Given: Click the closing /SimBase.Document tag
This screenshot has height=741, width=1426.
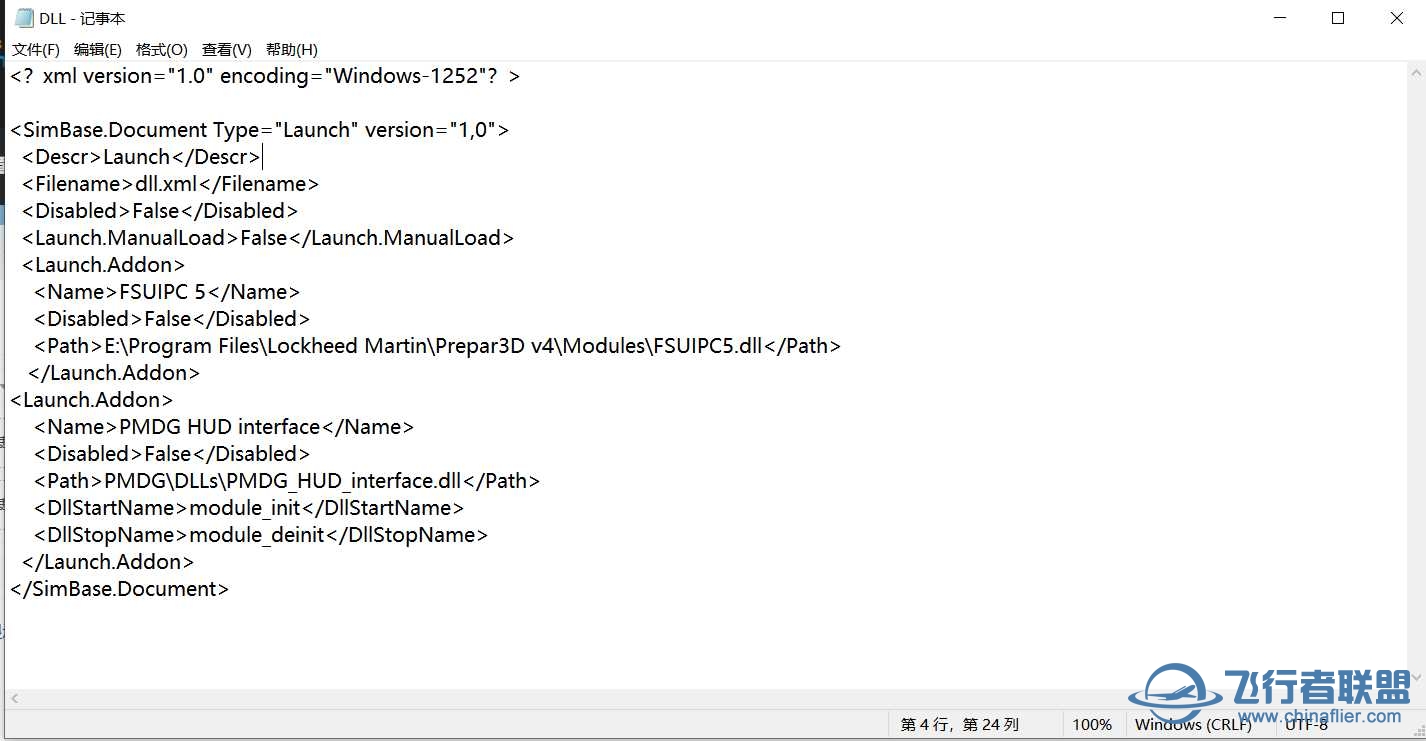Looking at the screenshot, I should [x=120, y=589].
